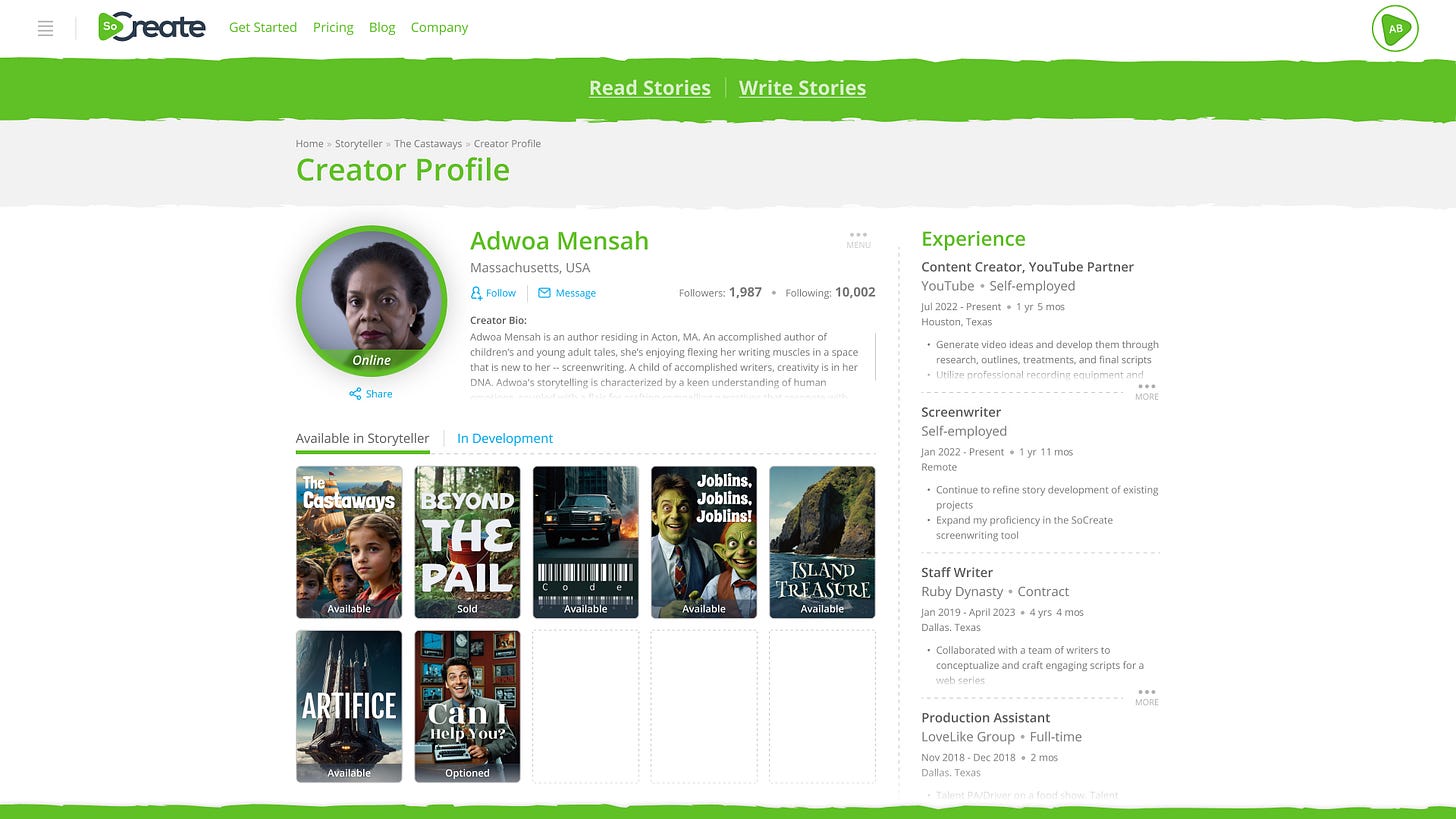Open Pricing in the top navigation
Viewport: 1456px width, 819px height.
pyautogui.click(x=333, y=27)
